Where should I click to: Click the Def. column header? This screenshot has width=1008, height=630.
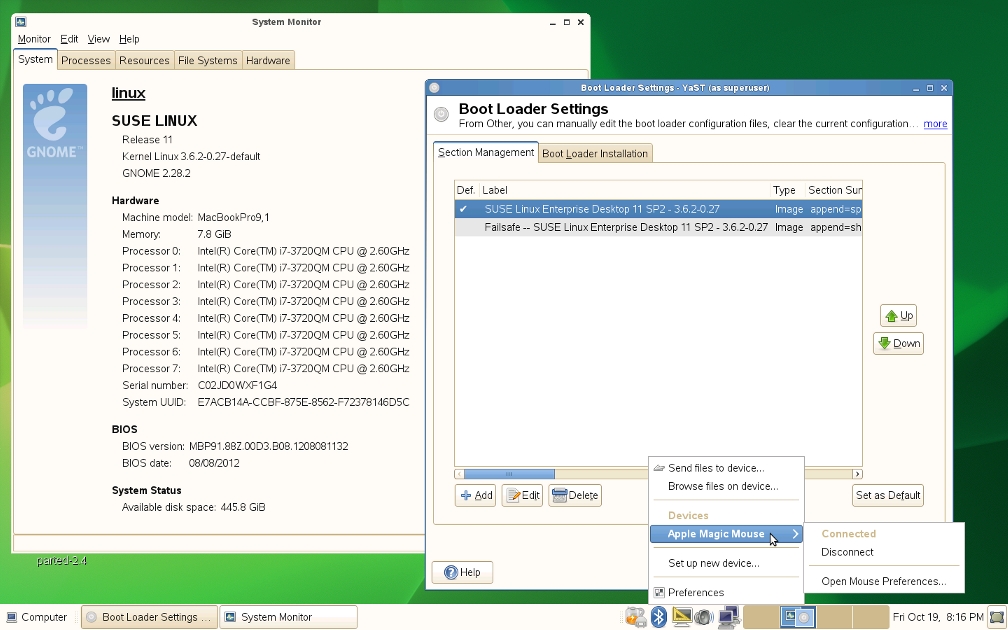pos(466,190)
